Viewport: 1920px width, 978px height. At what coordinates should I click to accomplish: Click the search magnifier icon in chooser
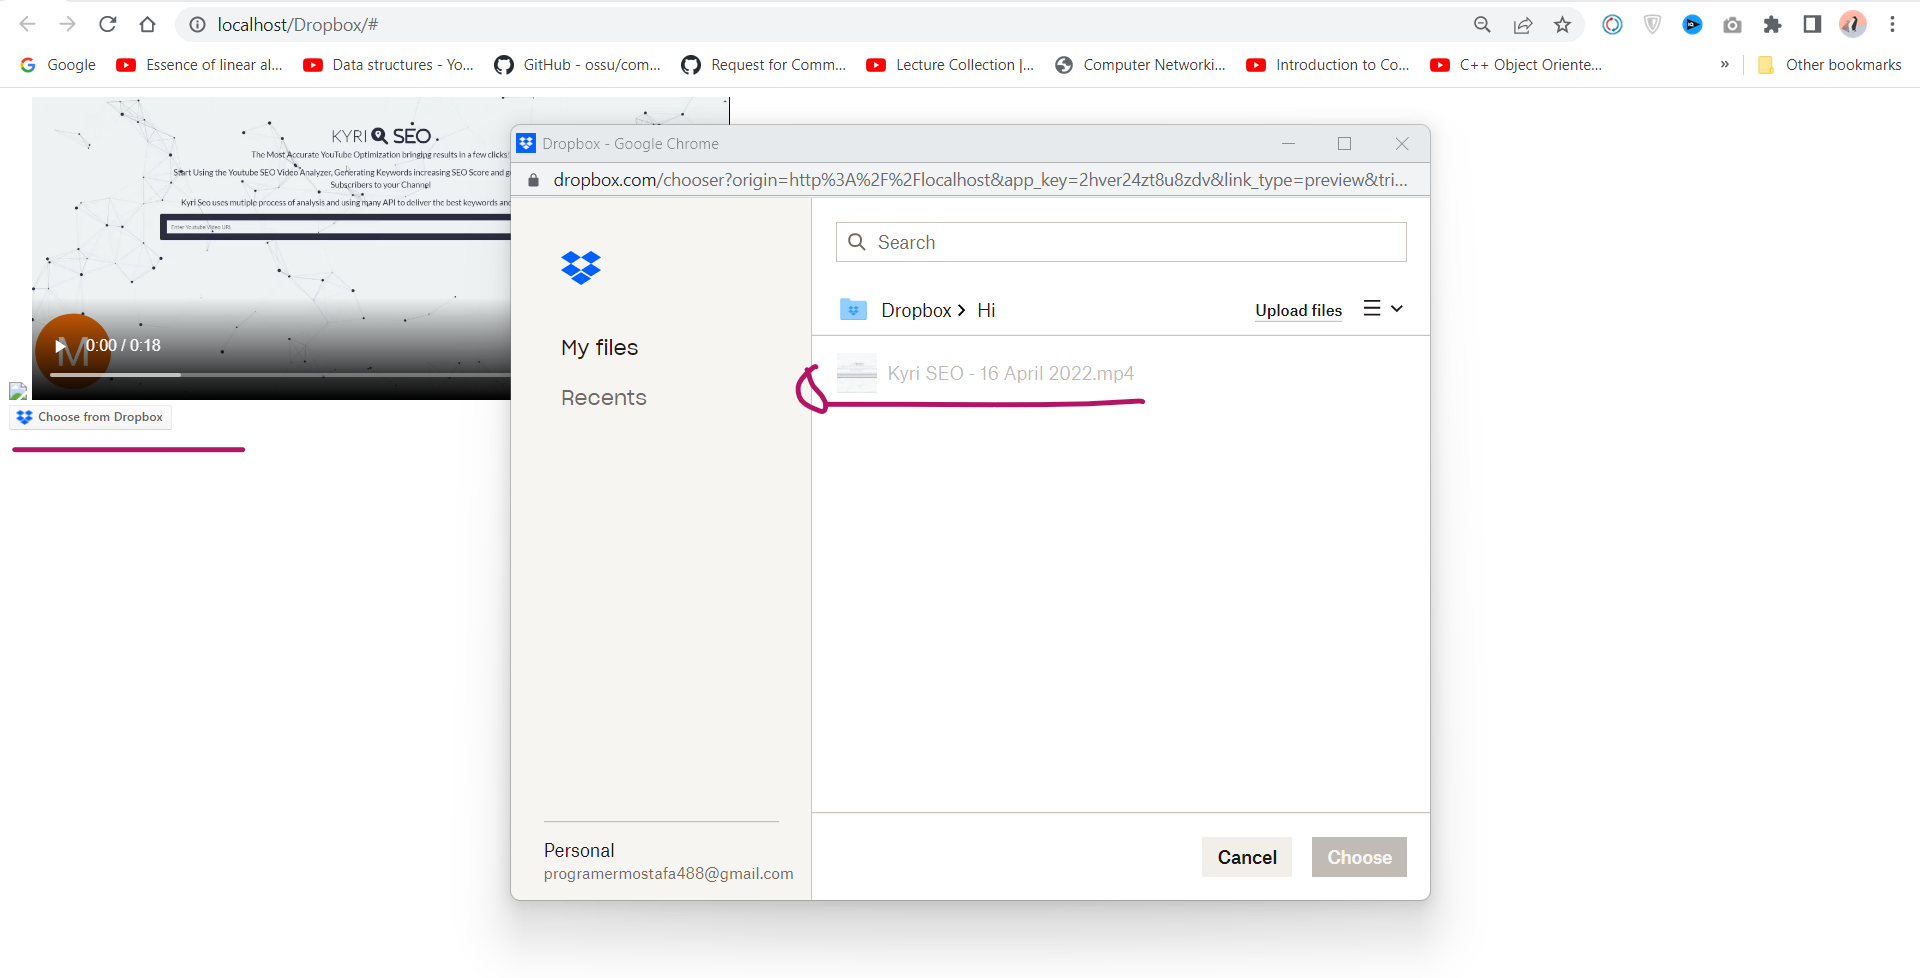[x=857, y=242]
